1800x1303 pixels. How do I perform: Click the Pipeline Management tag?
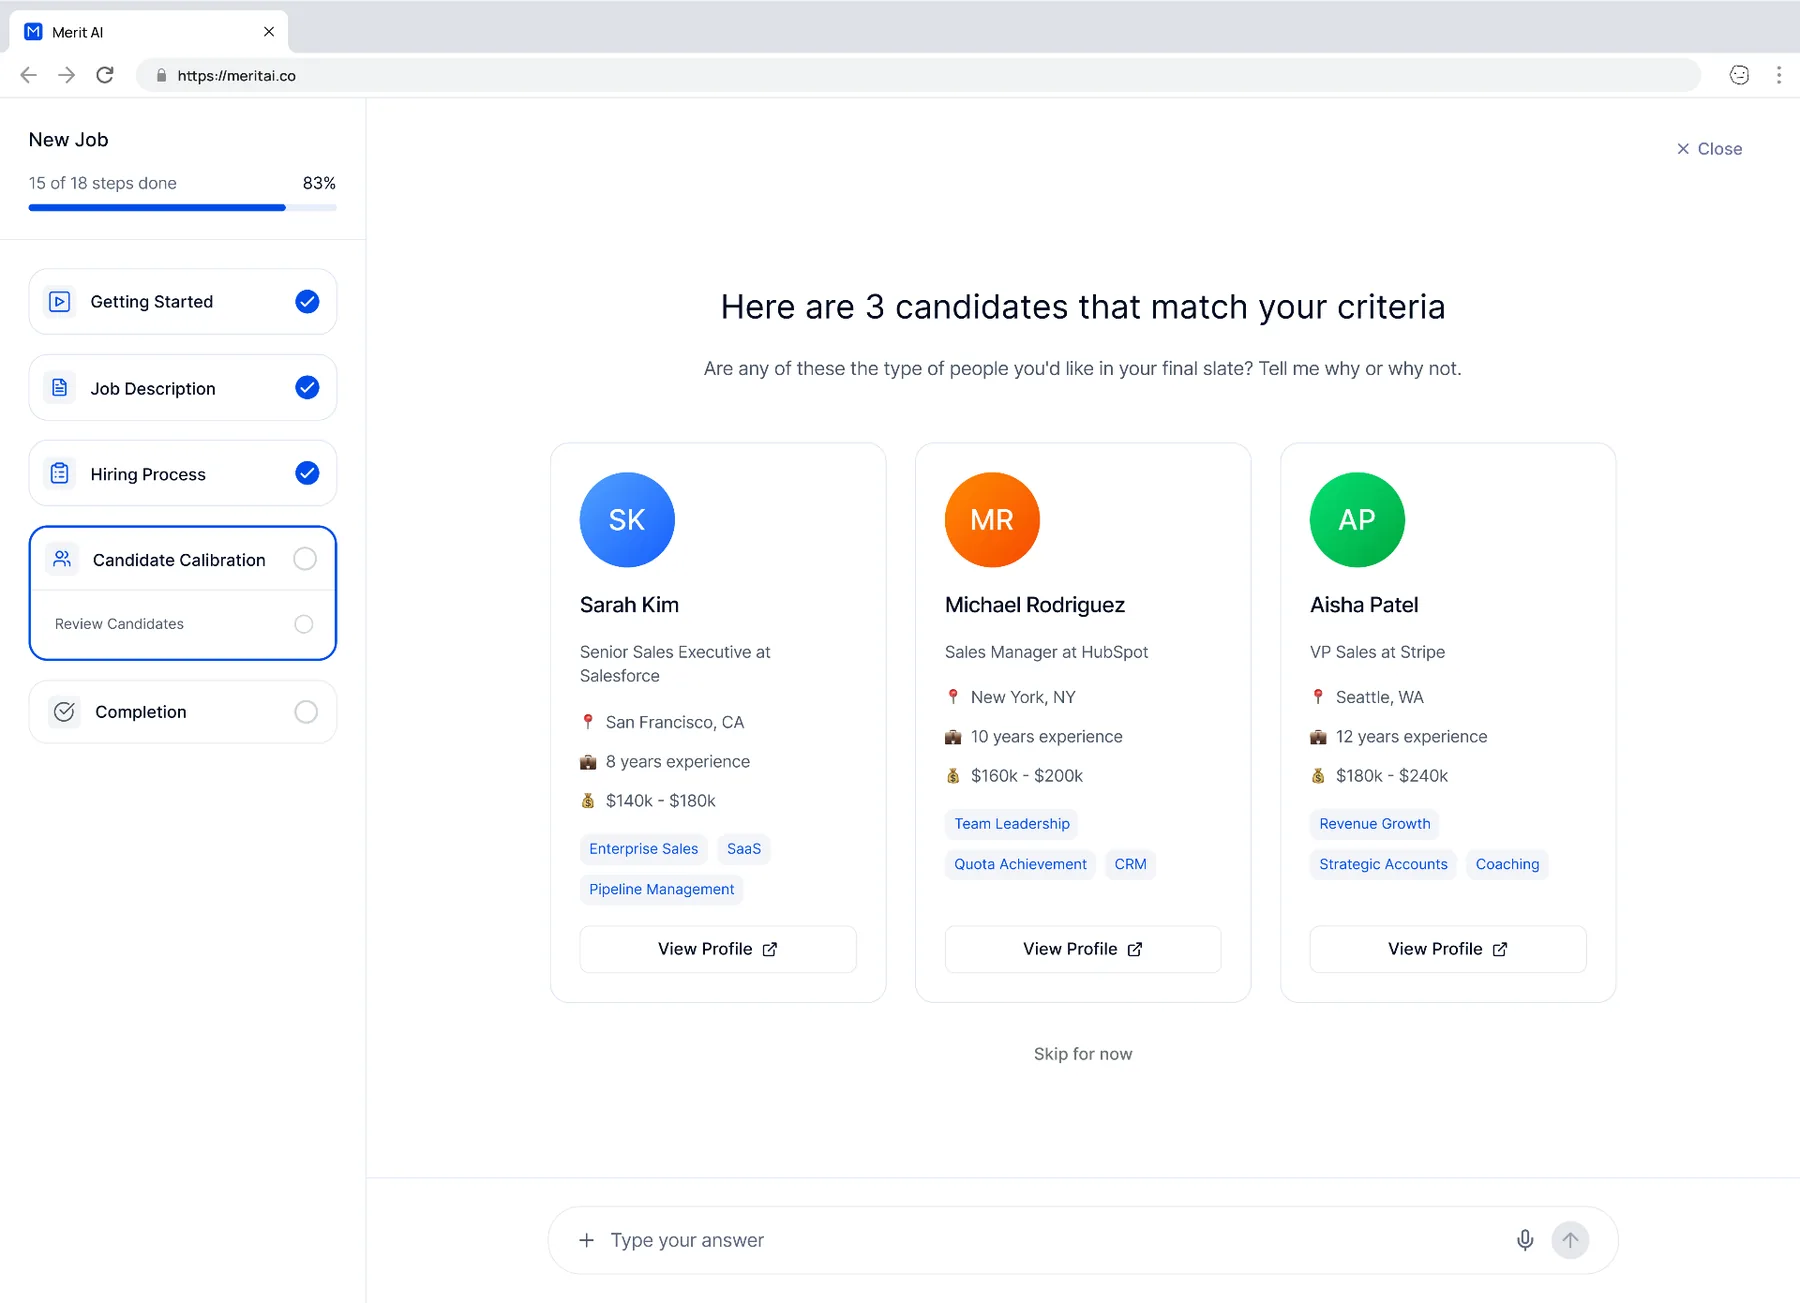click(x=662, y=889)
